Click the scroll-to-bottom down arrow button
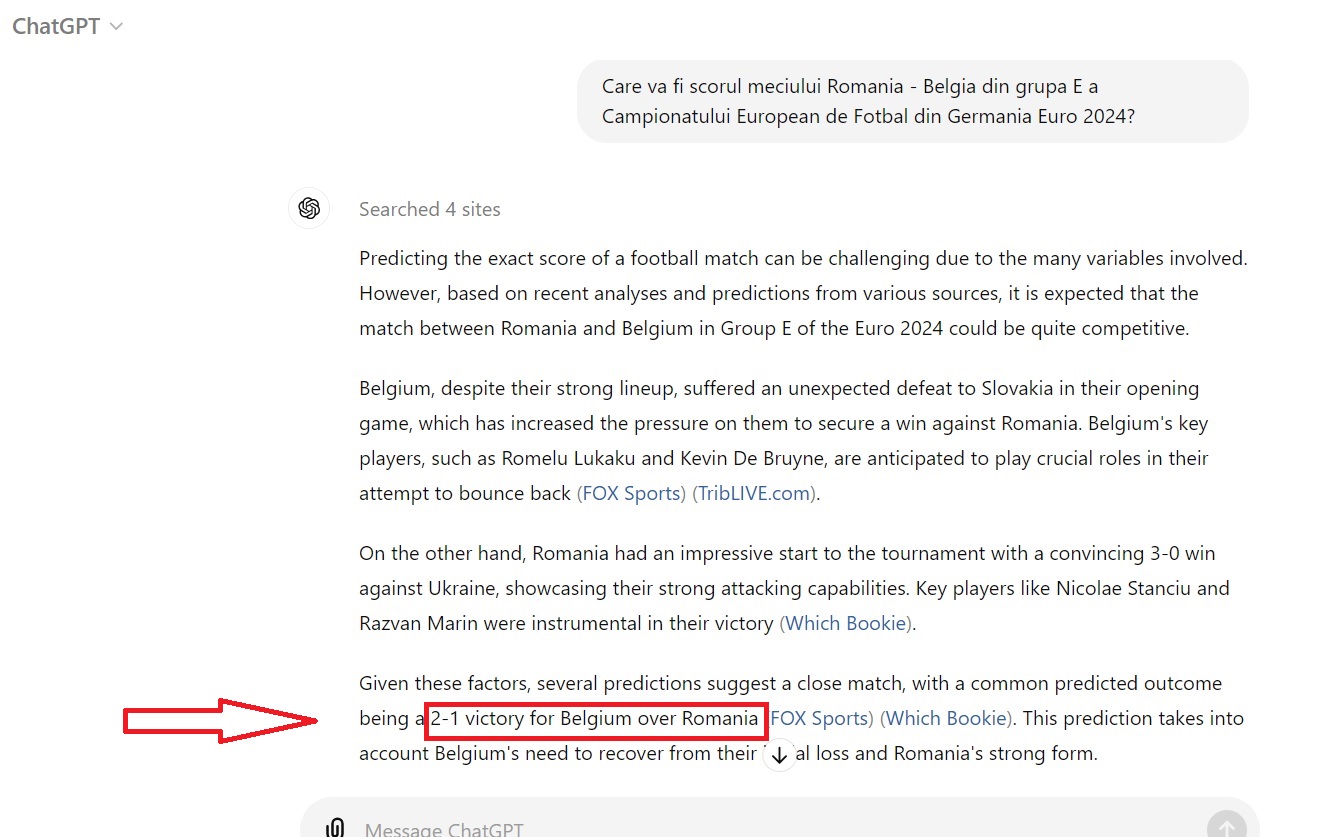The height and width of the screenshot is (837, 1329). (780, 755)
